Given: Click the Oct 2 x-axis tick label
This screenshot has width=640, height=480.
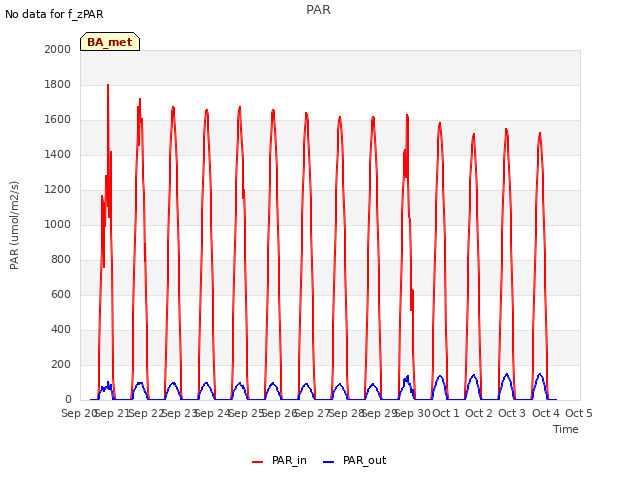Looking at the screenshot, I should tap(479, 413).
